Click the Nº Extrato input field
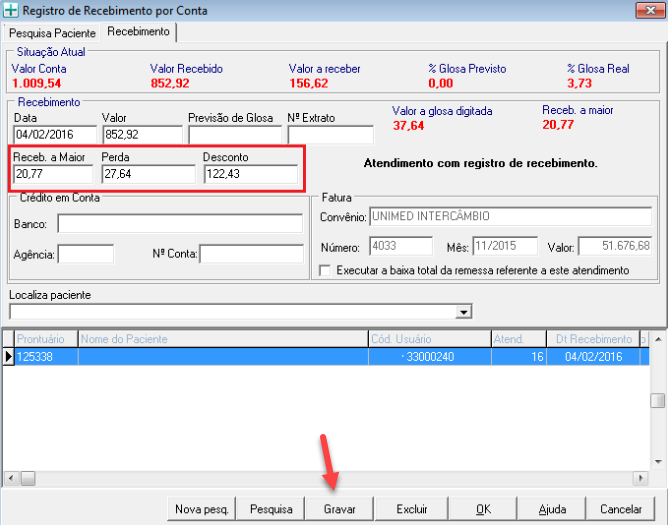This screenshot has width=668, height=525. click(x=331, y=135)
